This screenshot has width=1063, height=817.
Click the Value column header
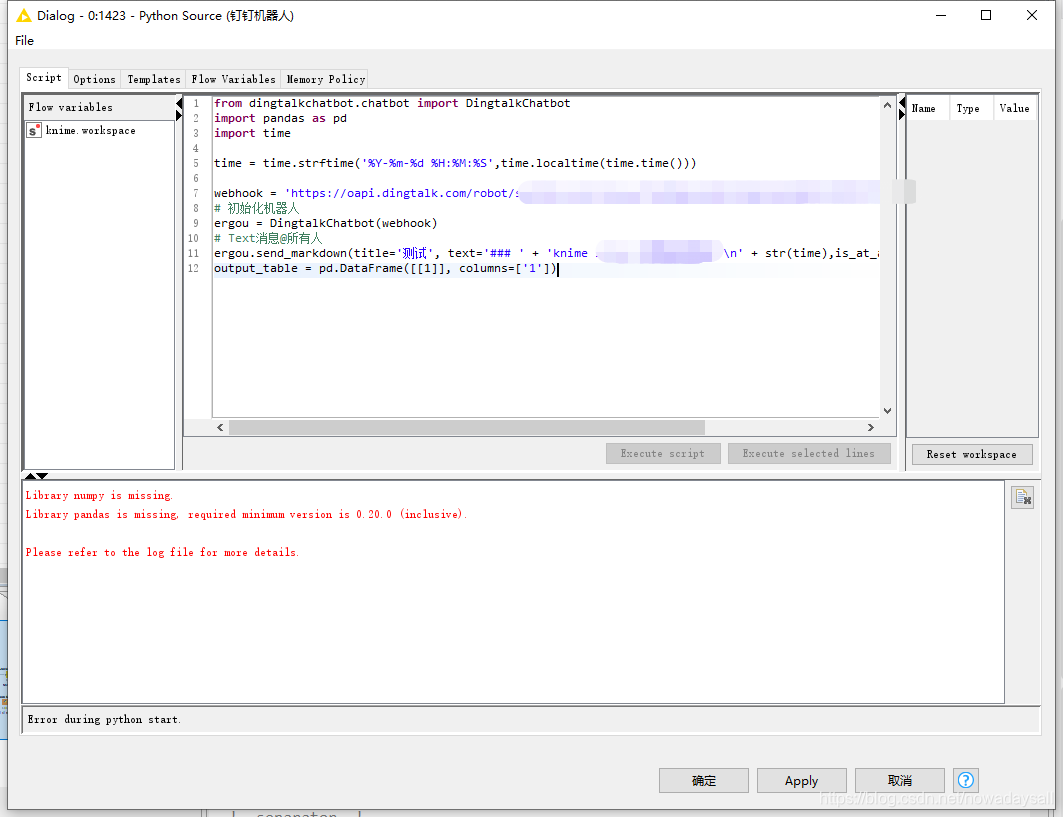pos(1014,108)
